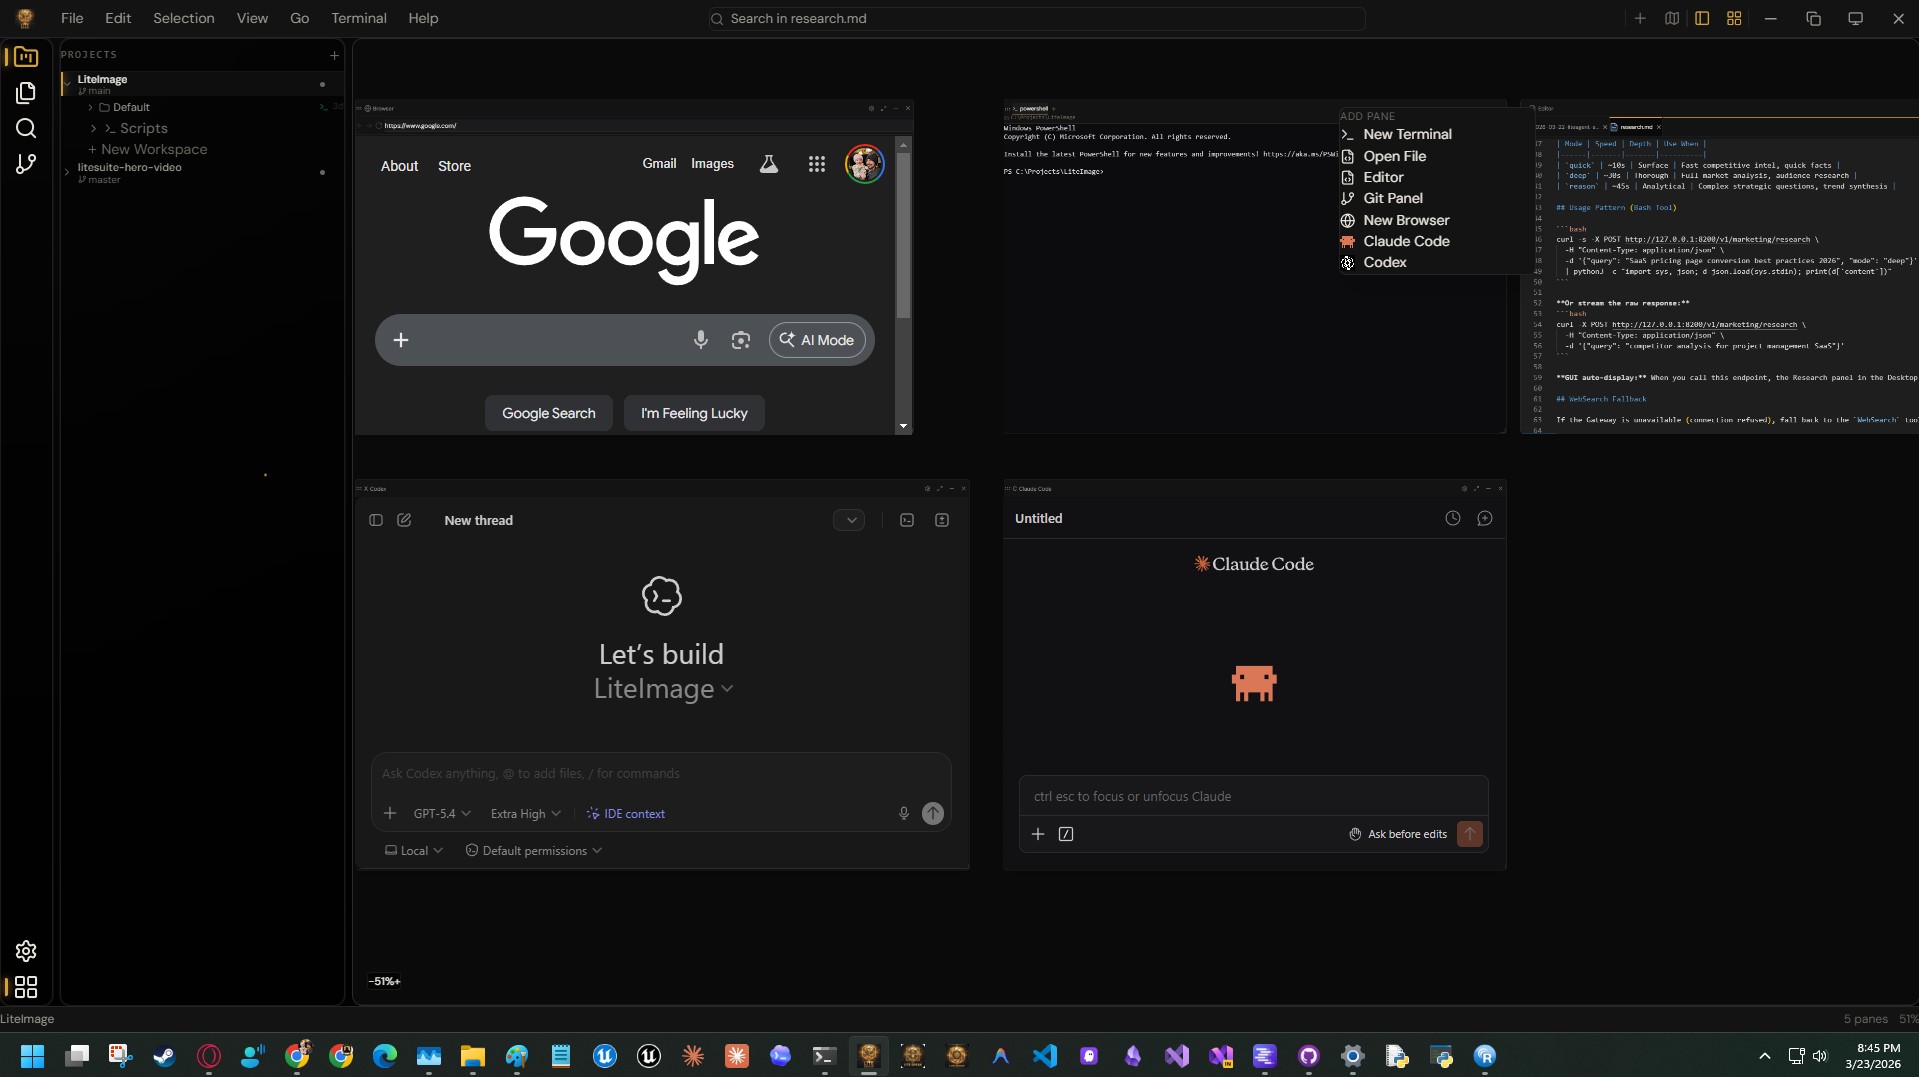The image size is (1919, 1077).
Task: Toggle the Codex sidebar panel icon
Action: pyautogui.click(x=376, y=520)
